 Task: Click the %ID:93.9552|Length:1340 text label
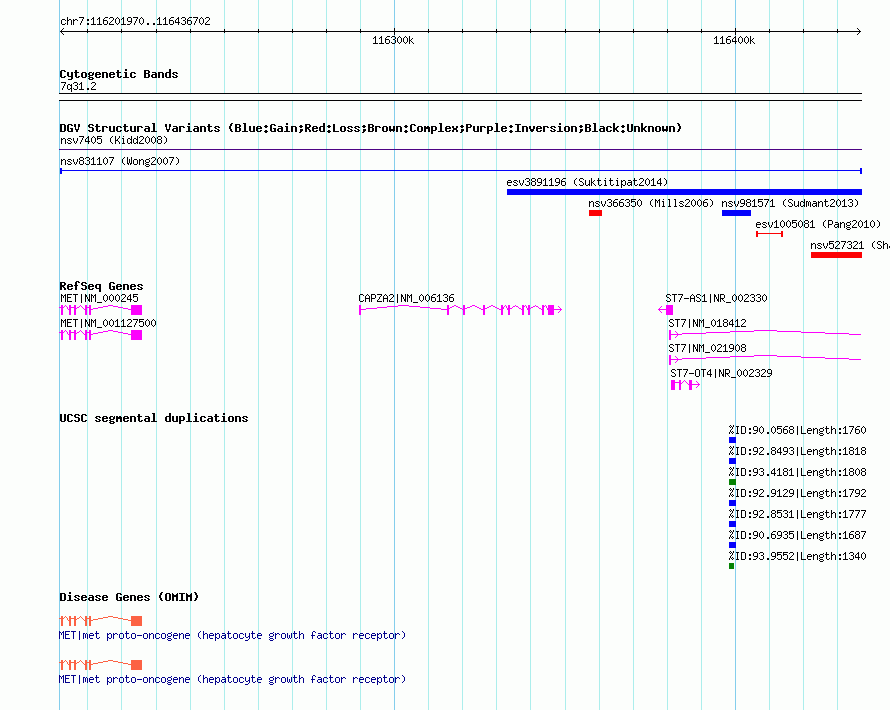pos(797,556)
